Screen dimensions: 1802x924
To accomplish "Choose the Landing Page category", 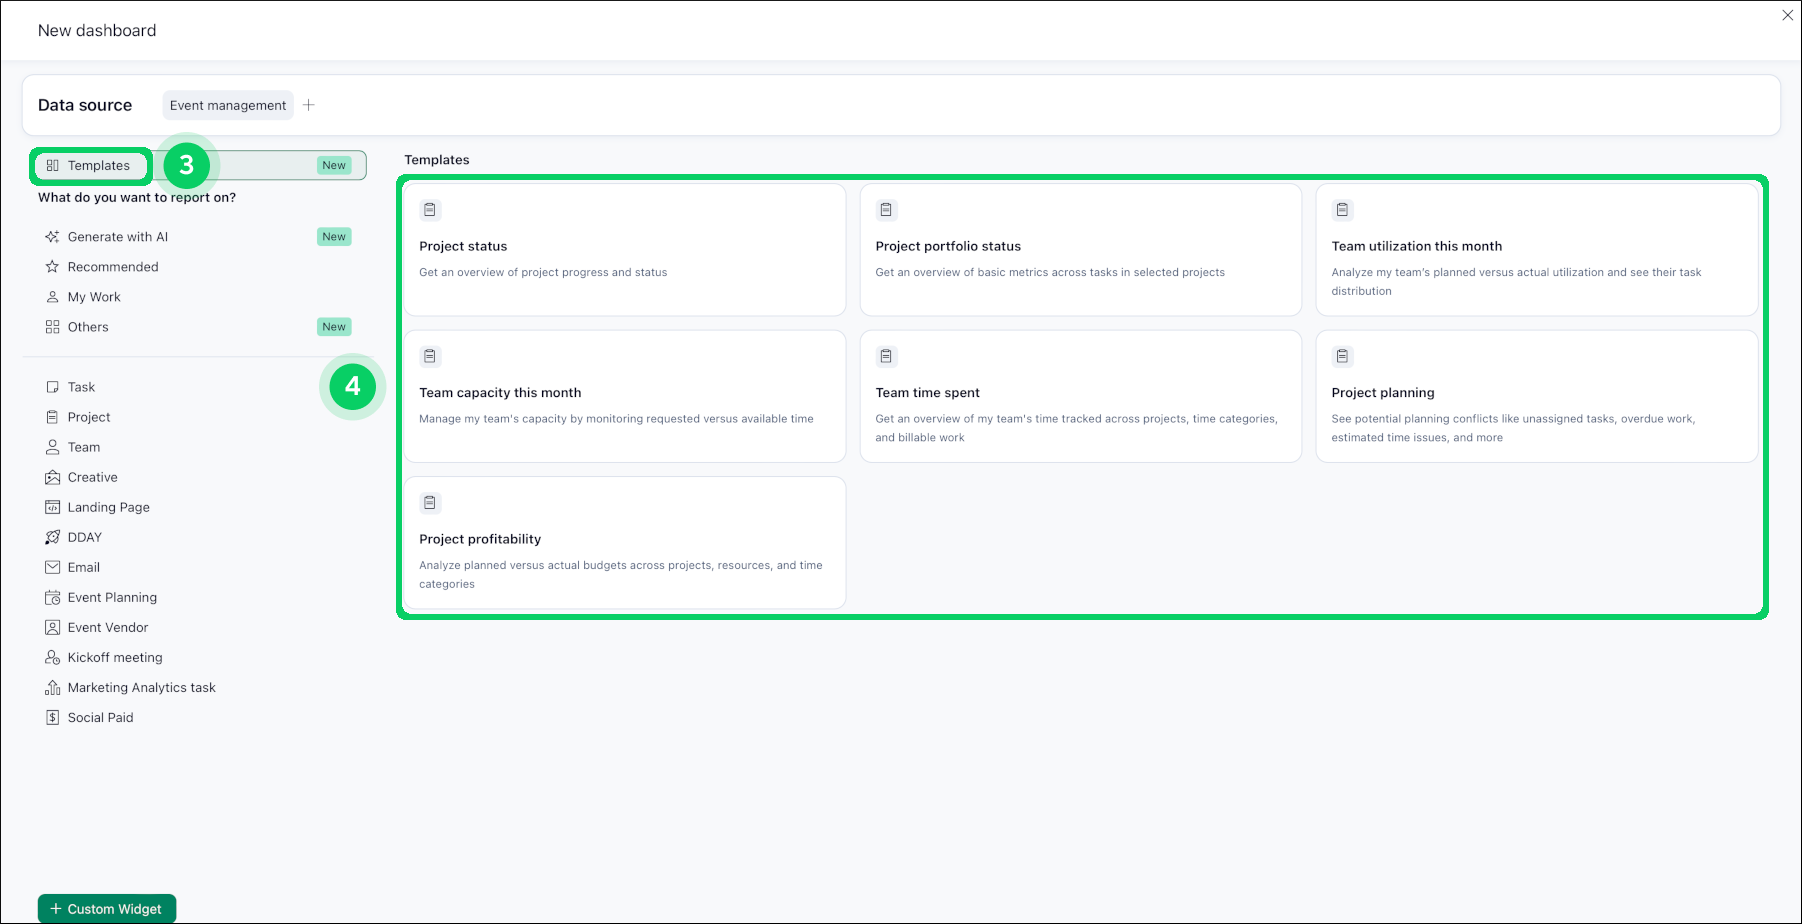I will click(108, 507).
